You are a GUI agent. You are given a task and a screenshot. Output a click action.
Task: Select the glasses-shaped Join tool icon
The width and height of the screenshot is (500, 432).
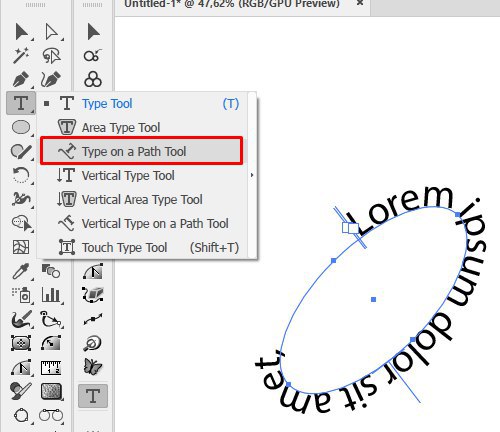pyautogui.click(x=51, y=416)
